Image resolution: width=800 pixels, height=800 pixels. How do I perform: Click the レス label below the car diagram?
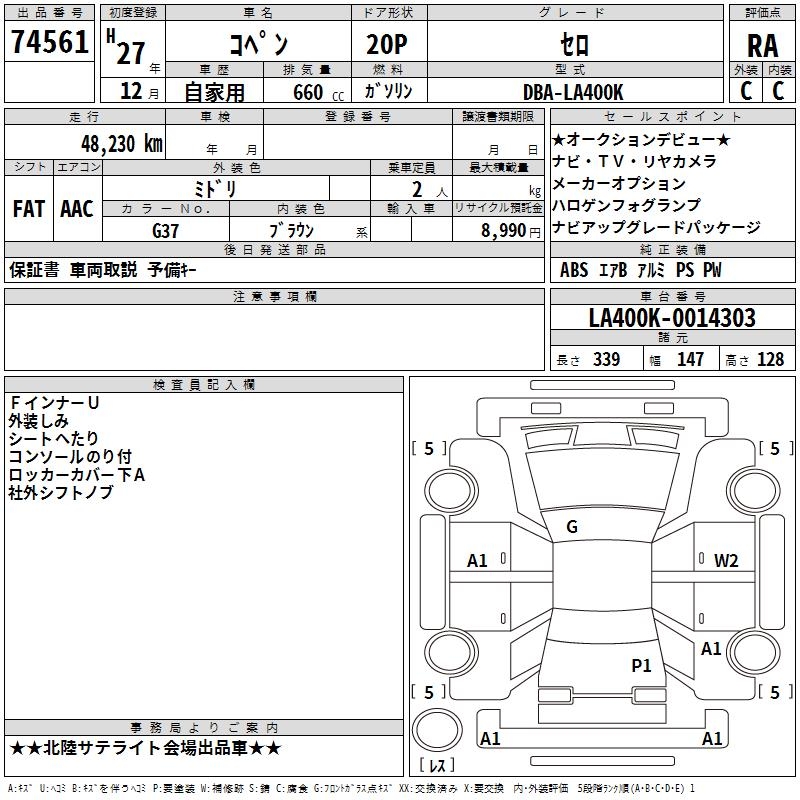coord(435,767)
